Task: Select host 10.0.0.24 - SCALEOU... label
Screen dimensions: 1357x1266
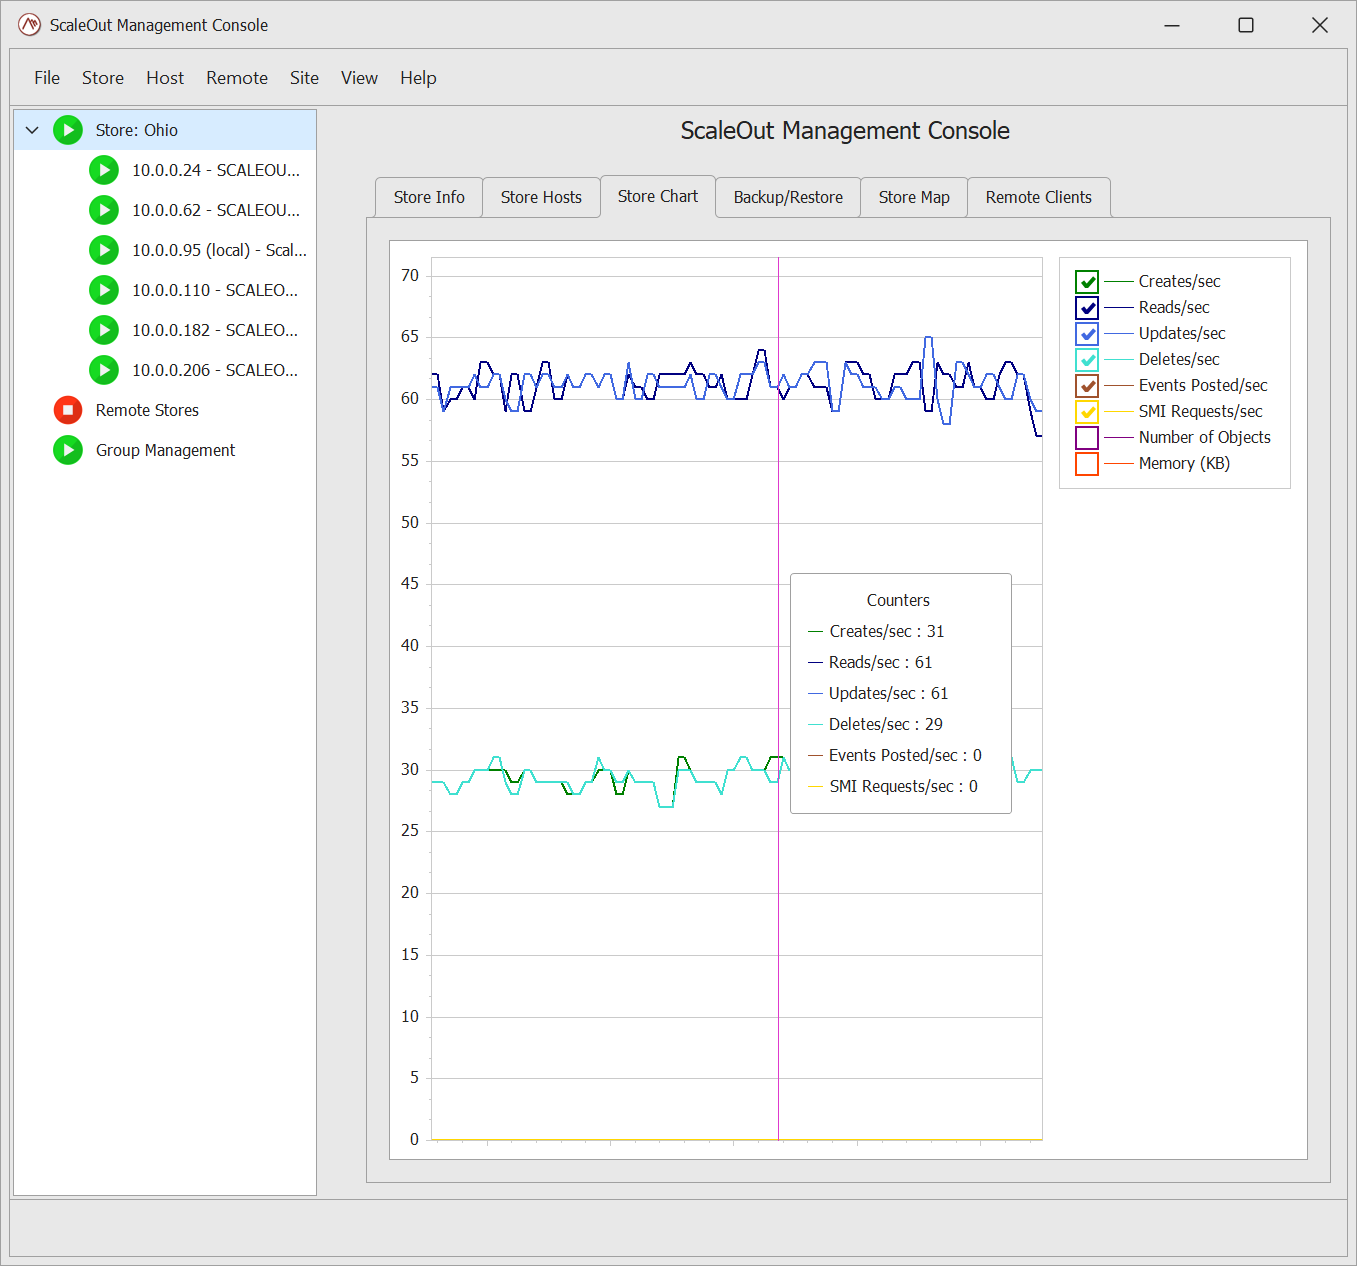Action: [216, 170]
